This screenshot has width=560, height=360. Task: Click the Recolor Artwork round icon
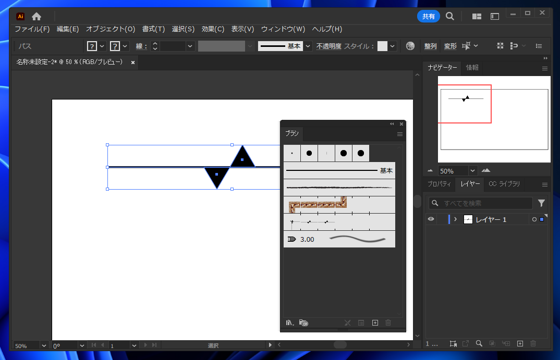[410, 46]
